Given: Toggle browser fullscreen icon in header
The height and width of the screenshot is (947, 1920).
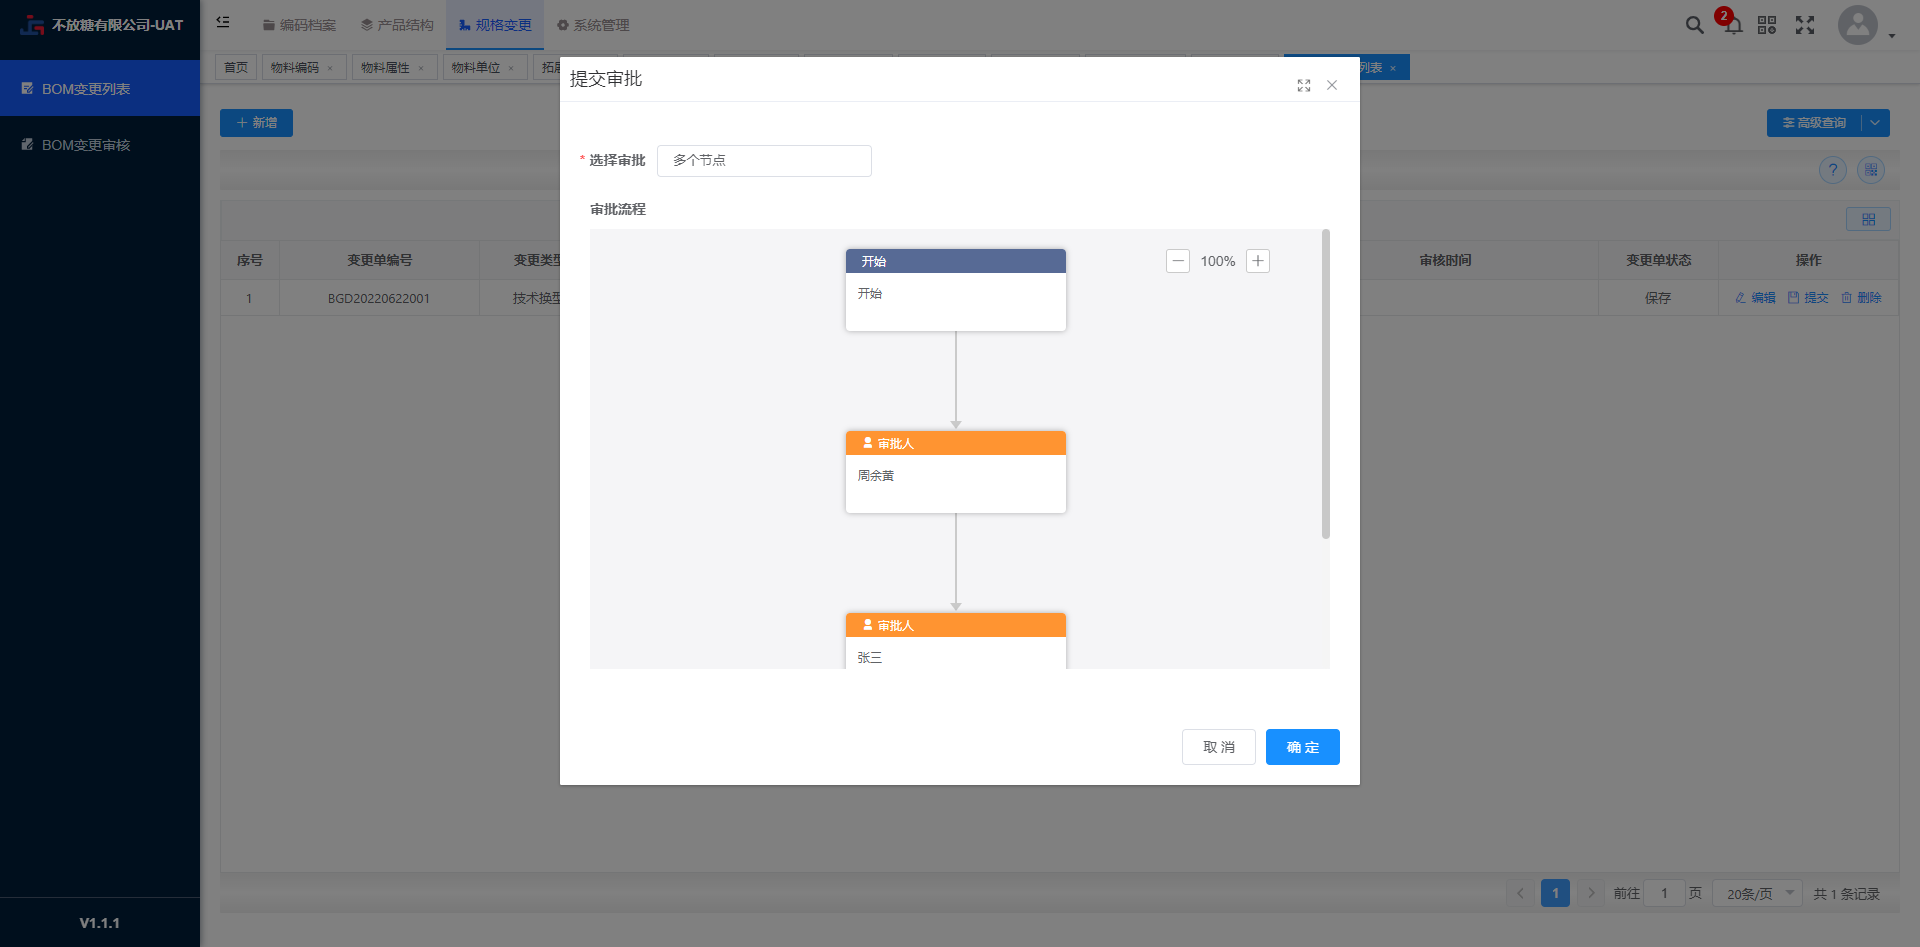Looking at the screenshot, I should [1805, 25].
